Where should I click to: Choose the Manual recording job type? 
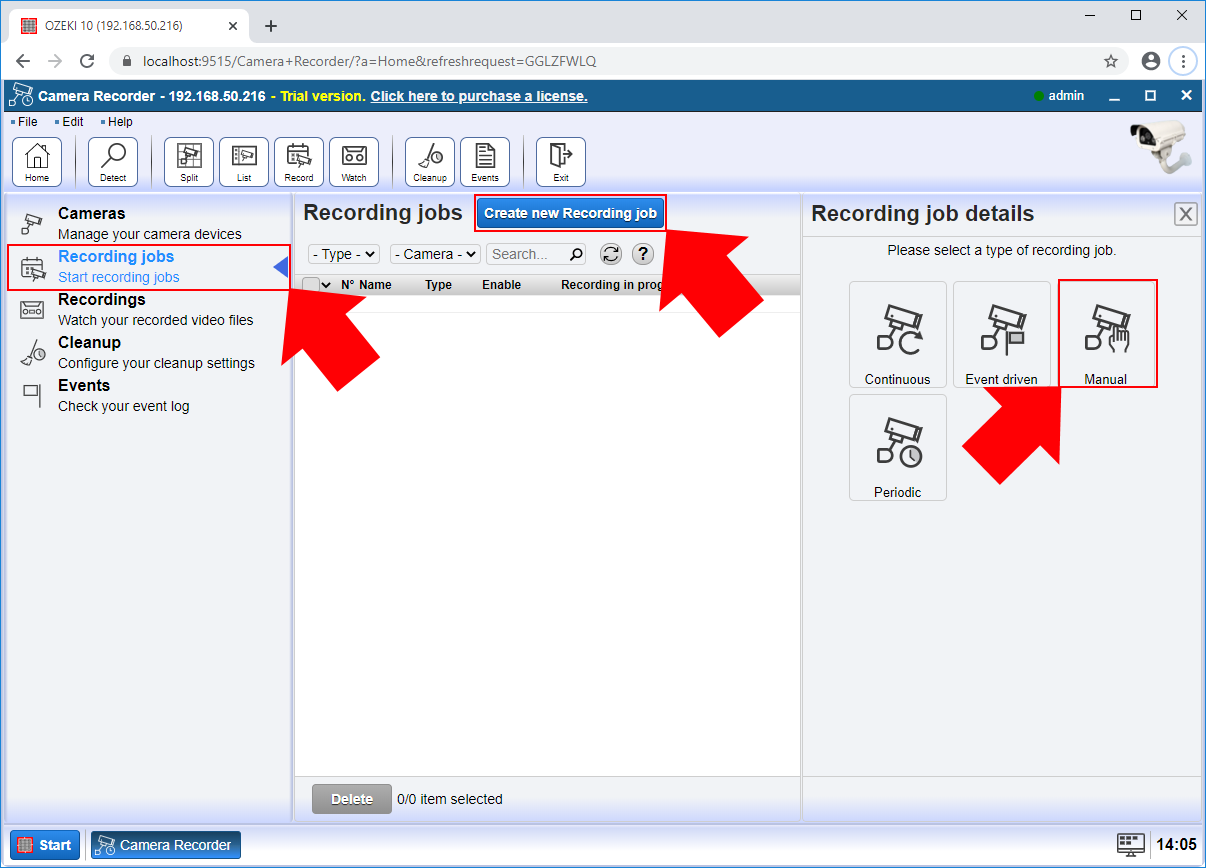point(1106,335)
